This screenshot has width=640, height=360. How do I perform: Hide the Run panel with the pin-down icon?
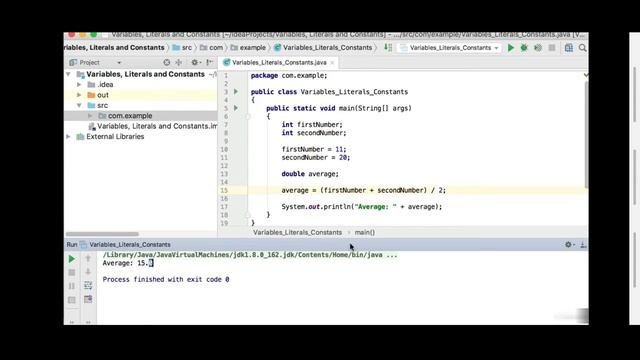pyautogui.click(x=583, y=244)
